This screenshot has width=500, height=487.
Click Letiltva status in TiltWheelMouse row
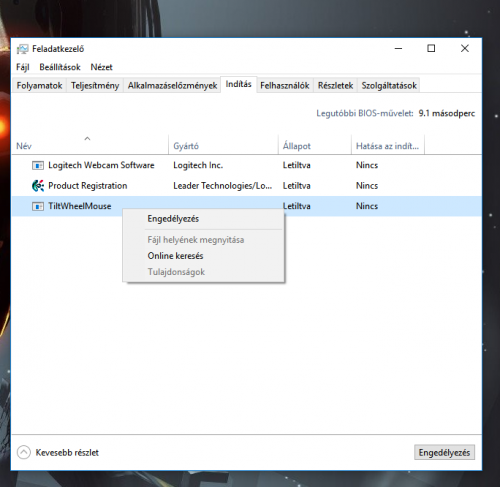pos(297,206)
